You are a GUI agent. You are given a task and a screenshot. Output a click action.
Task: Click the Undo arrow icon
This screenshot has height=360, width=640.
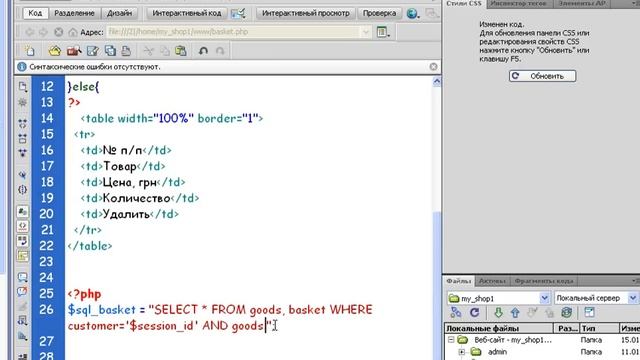tap(203, 51)
